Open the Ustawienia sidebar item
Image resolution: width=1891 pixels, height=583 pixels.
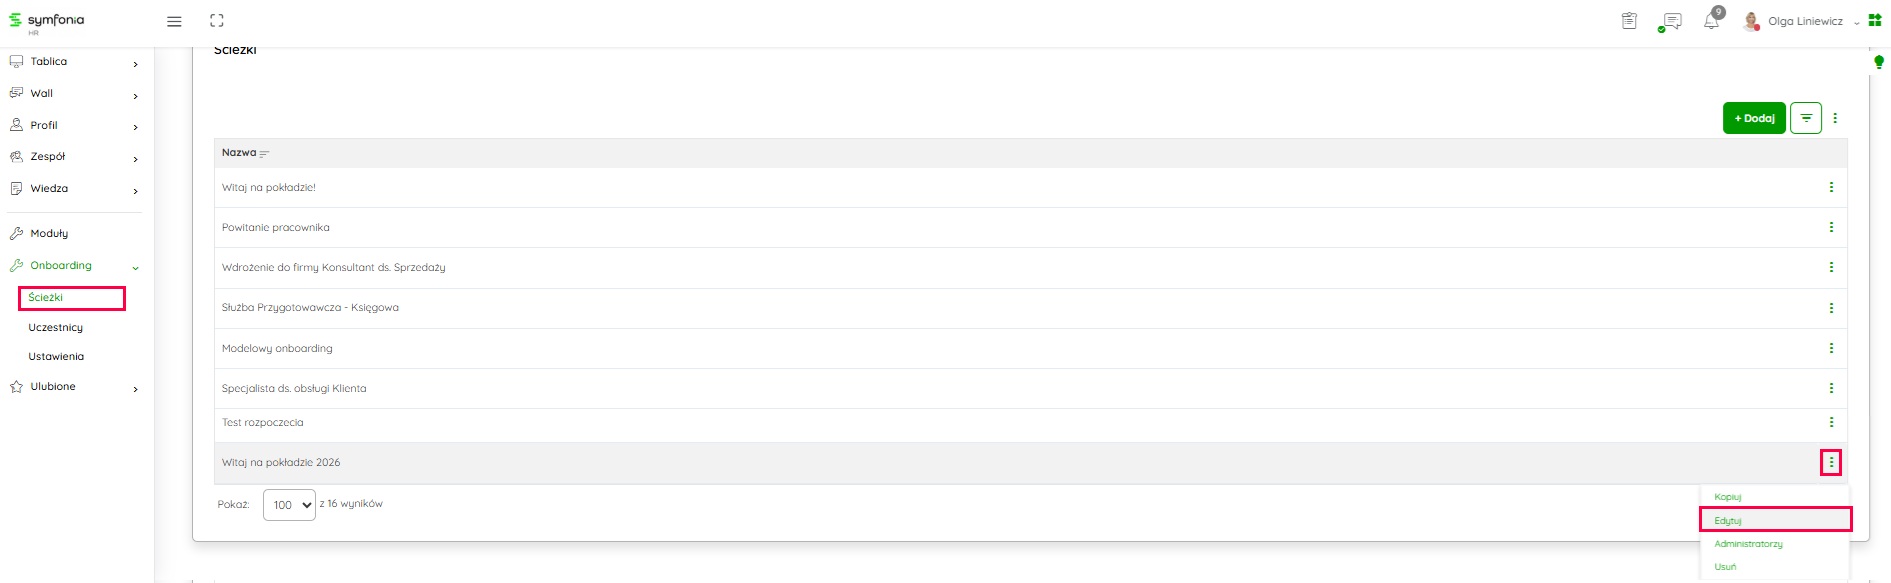[56, 357]
